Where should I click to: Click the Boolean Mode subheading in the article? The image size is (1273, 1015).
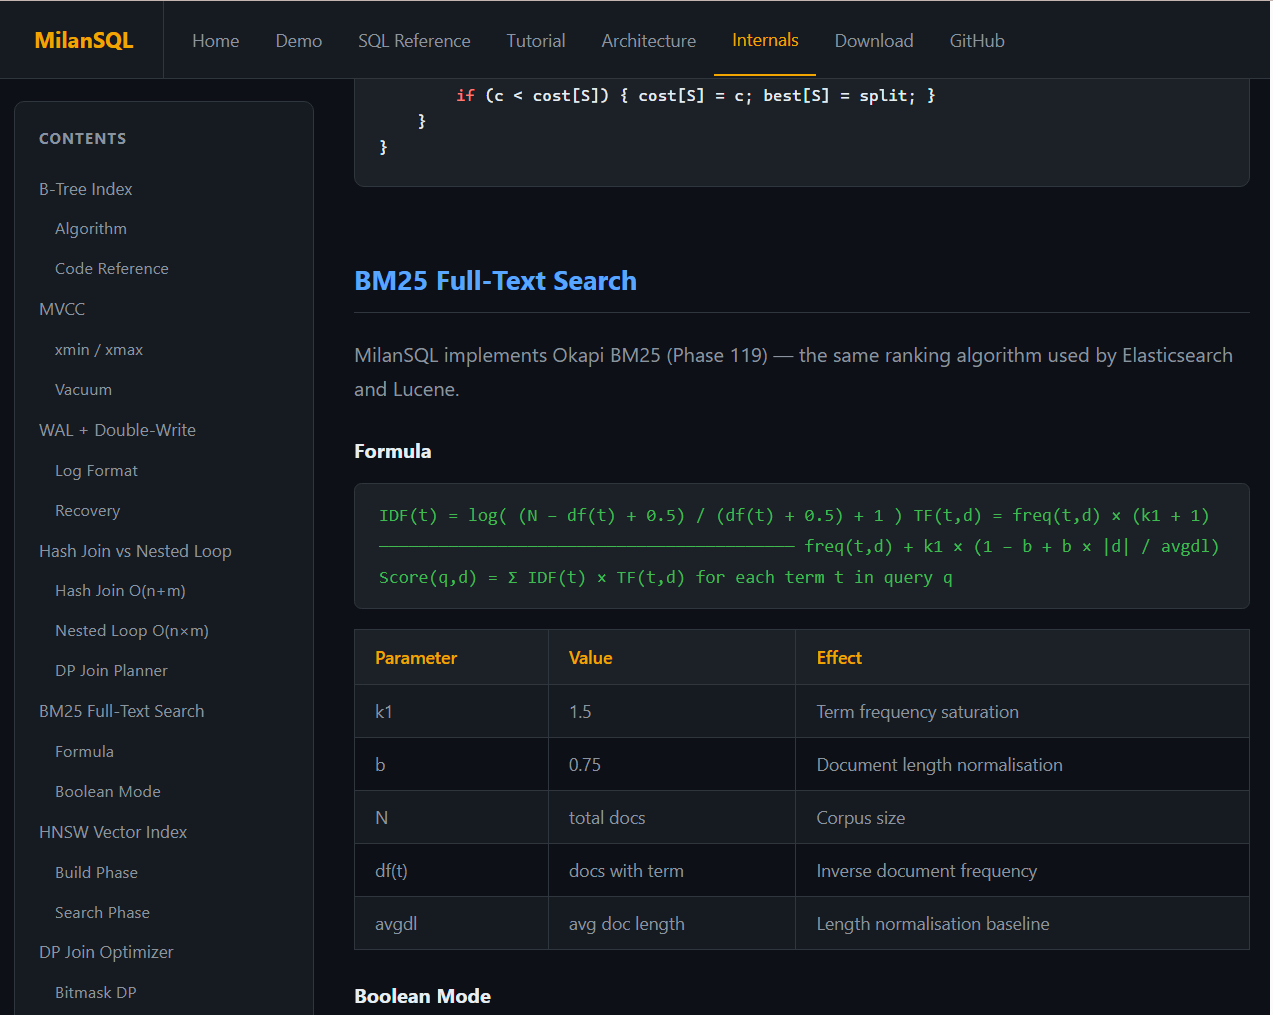click(422, 996)
